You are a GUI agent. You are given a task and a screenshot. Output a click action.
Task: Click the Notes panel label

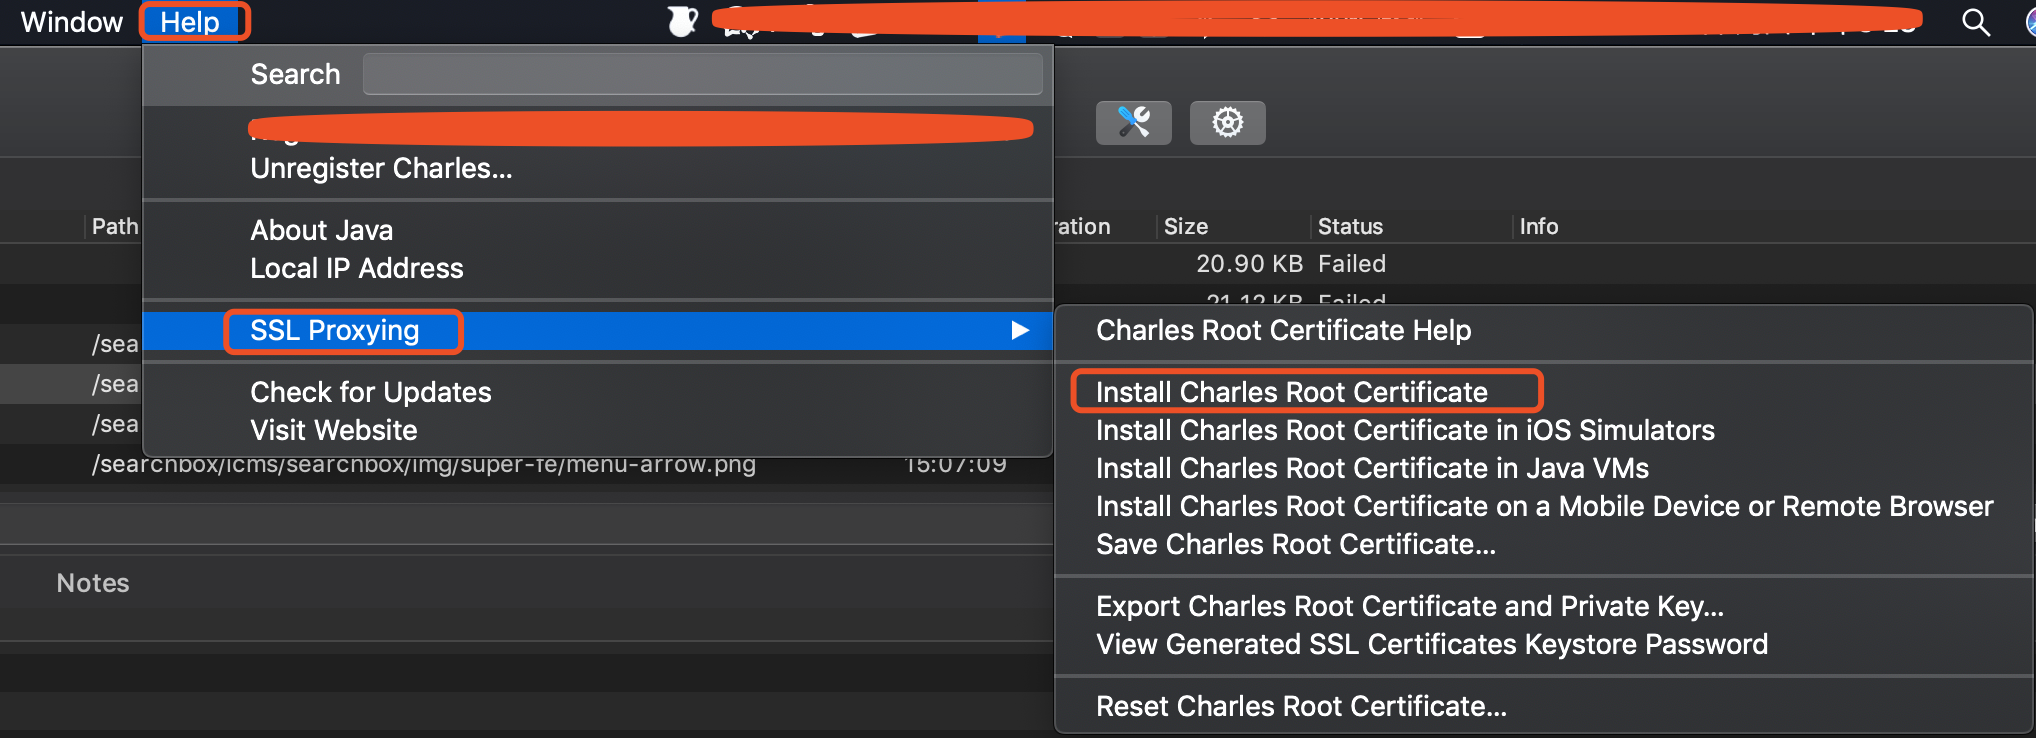point(92,583)
